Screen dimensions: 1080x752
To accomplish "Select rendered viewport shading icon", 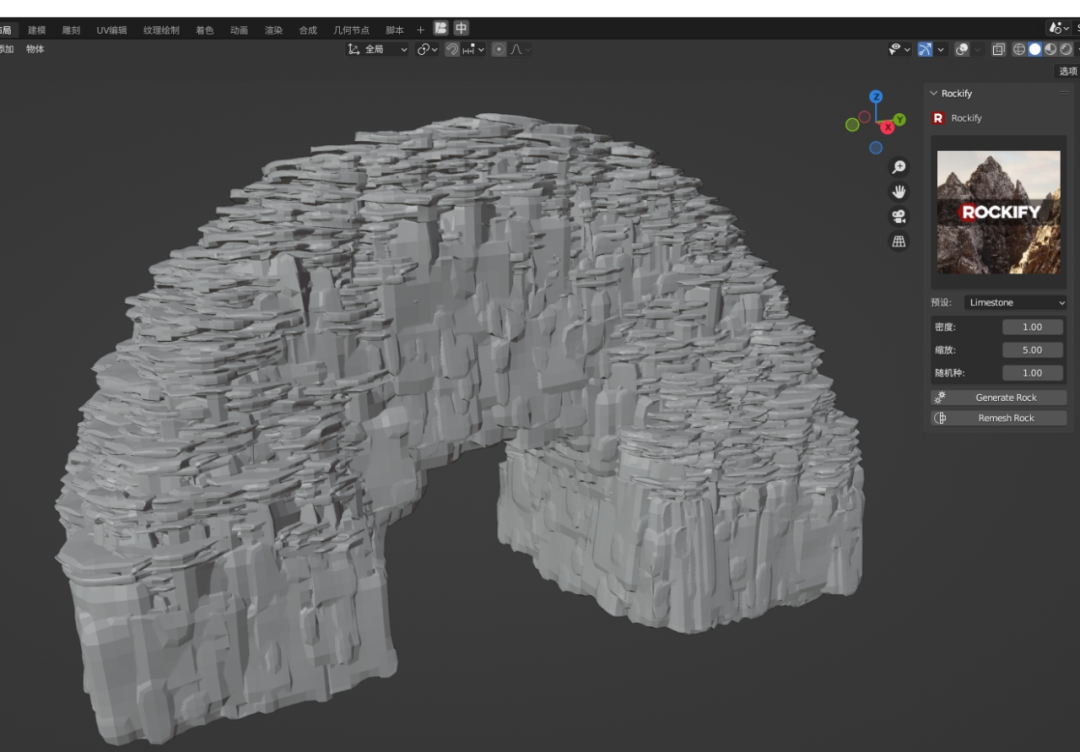I will (x=1066, y=49).
